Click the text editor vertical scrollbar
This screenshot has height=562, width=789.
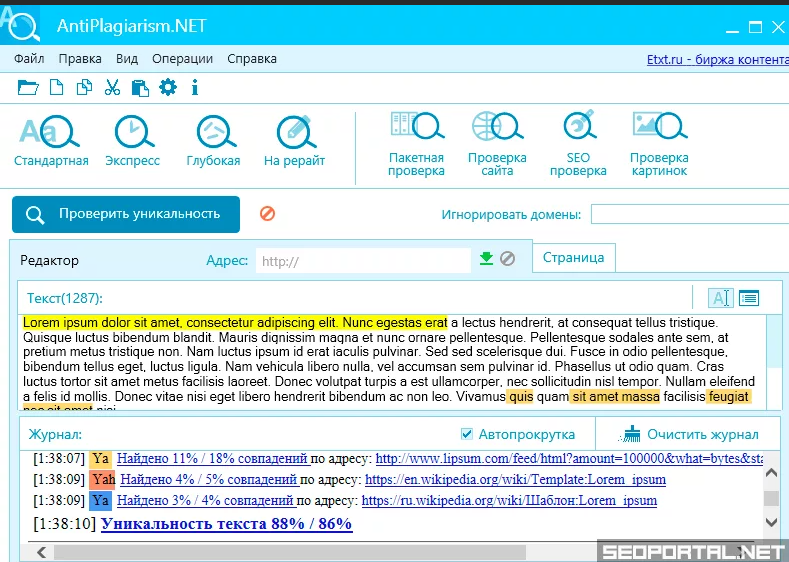pyautogui.click(x=774, y=362)
